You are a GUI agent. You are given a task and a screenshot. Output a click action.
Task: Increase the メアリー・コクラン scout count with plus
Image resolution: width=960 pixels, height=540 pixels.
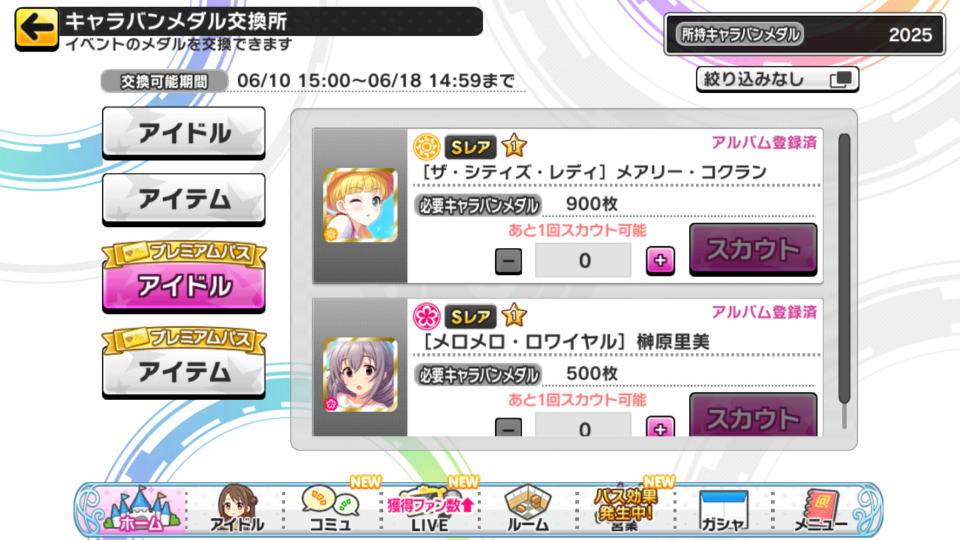click(x=660, y=261)
